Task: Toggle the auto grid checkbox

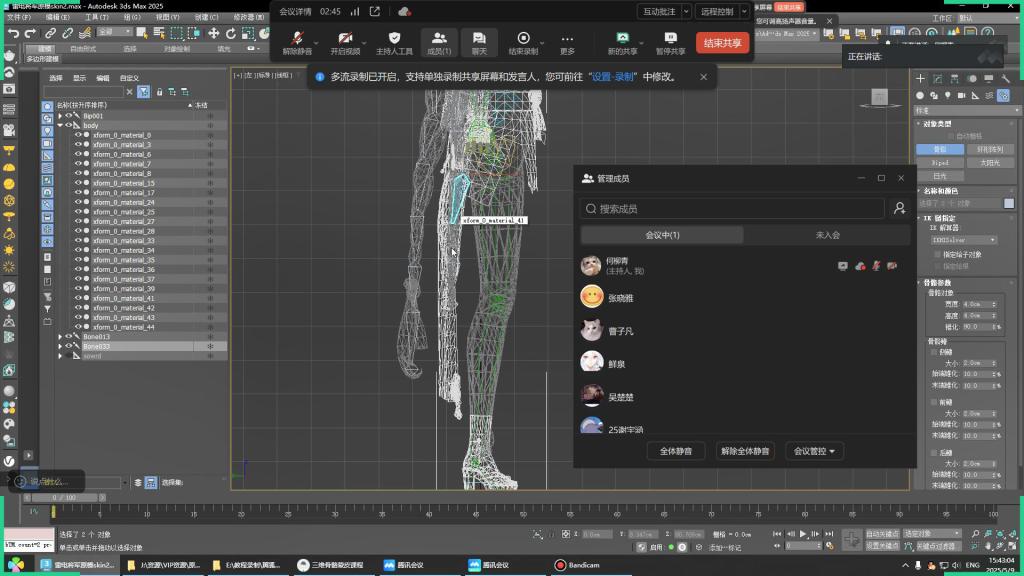Action: click(x=951, y=136)
